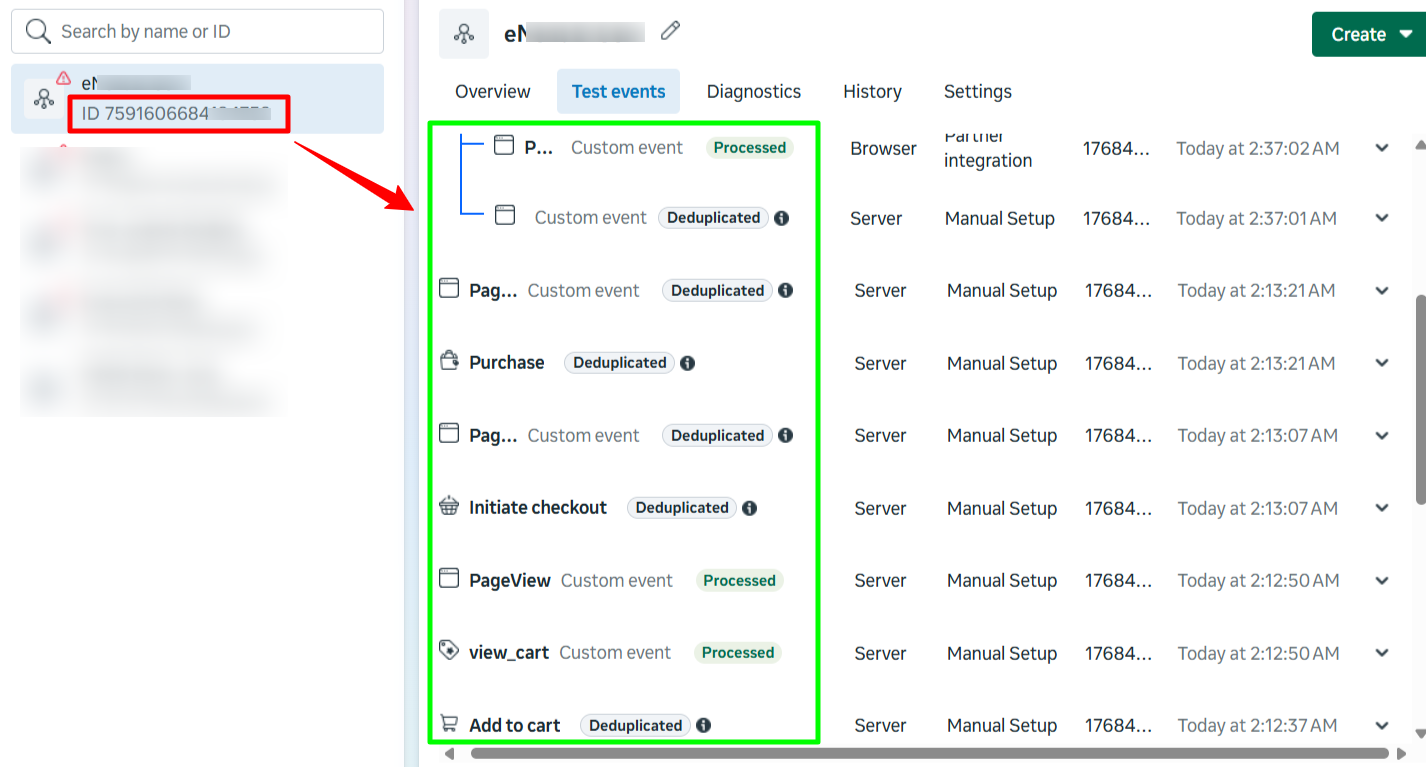Click the dataset icon in the sidebar item

coord(43,99)
